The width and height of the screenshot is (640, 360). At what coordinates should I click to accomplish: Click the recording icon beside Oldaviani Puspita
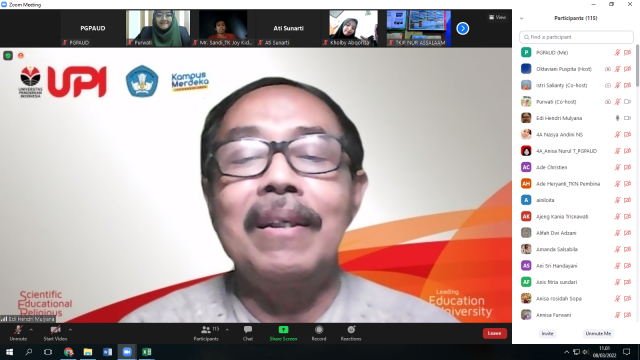[x=608, y=69]
